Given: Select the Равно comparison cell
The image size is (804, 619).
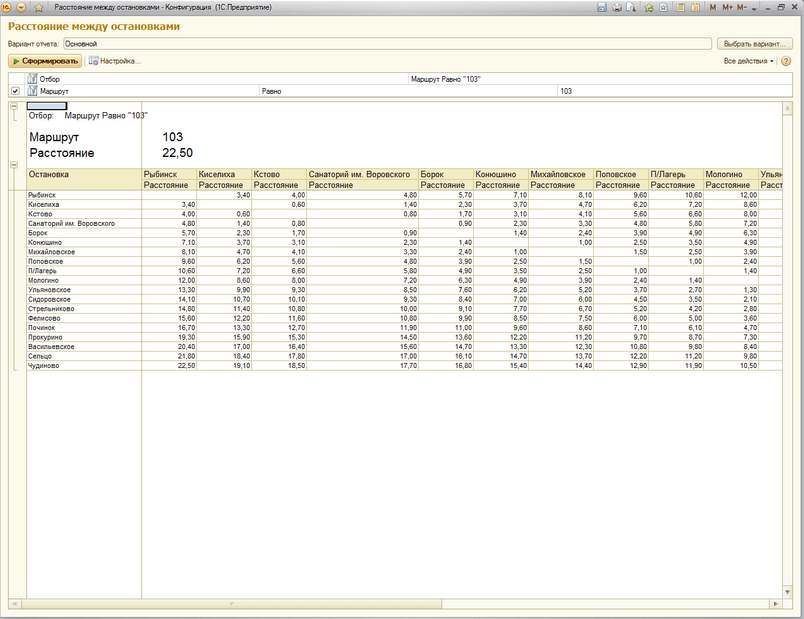Looking at the screenshot, I should 408,91.
